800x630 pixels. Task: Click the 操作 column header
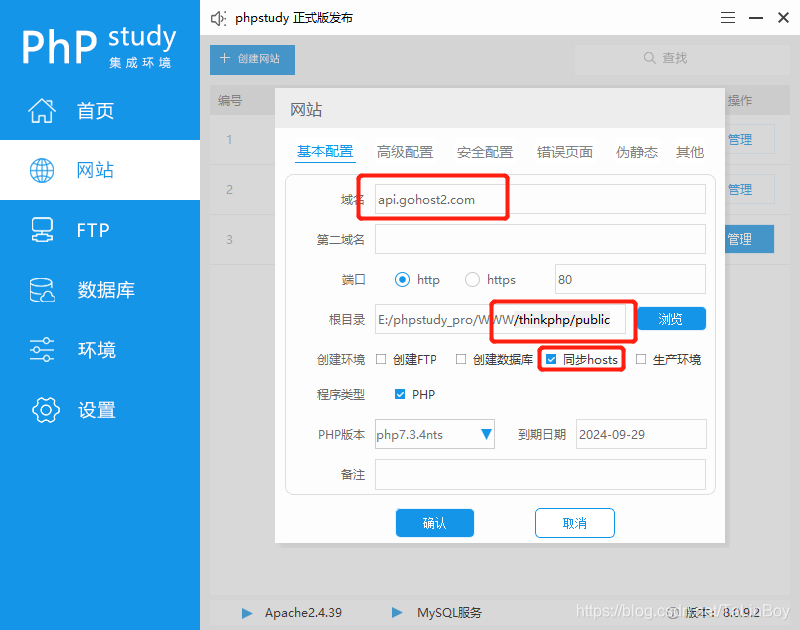[x=740, y=100]
